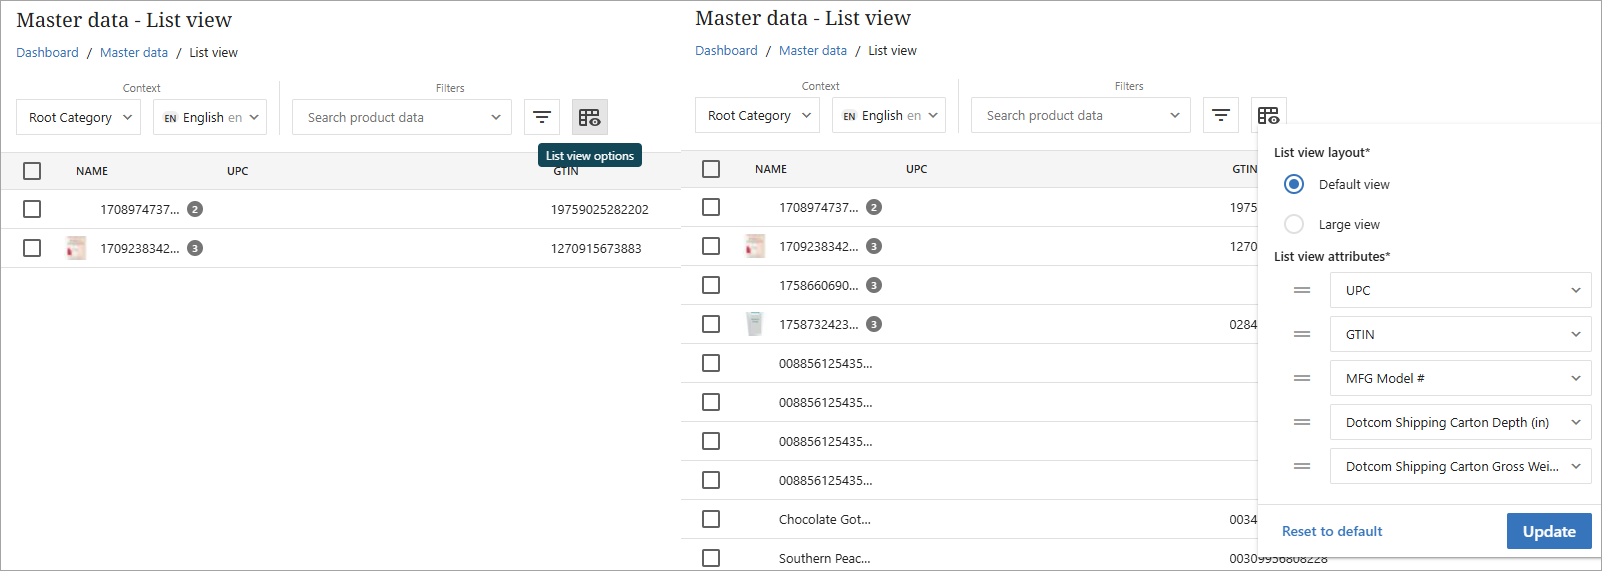This screenshot has height=571, width=1602.
Task: Click the drag handle beside MFG Model # attribute
Action: point(1301,378)
